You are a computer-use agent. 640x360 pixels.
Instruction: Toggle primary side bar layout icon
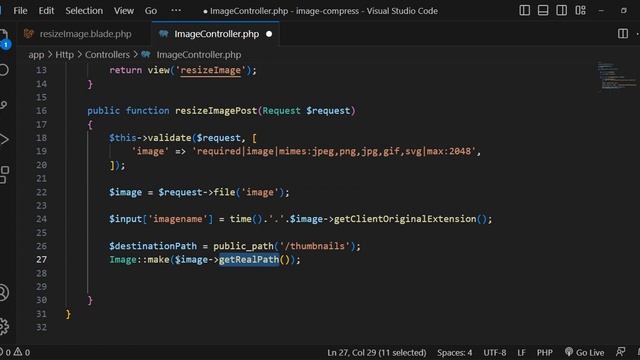pos(524,11)
